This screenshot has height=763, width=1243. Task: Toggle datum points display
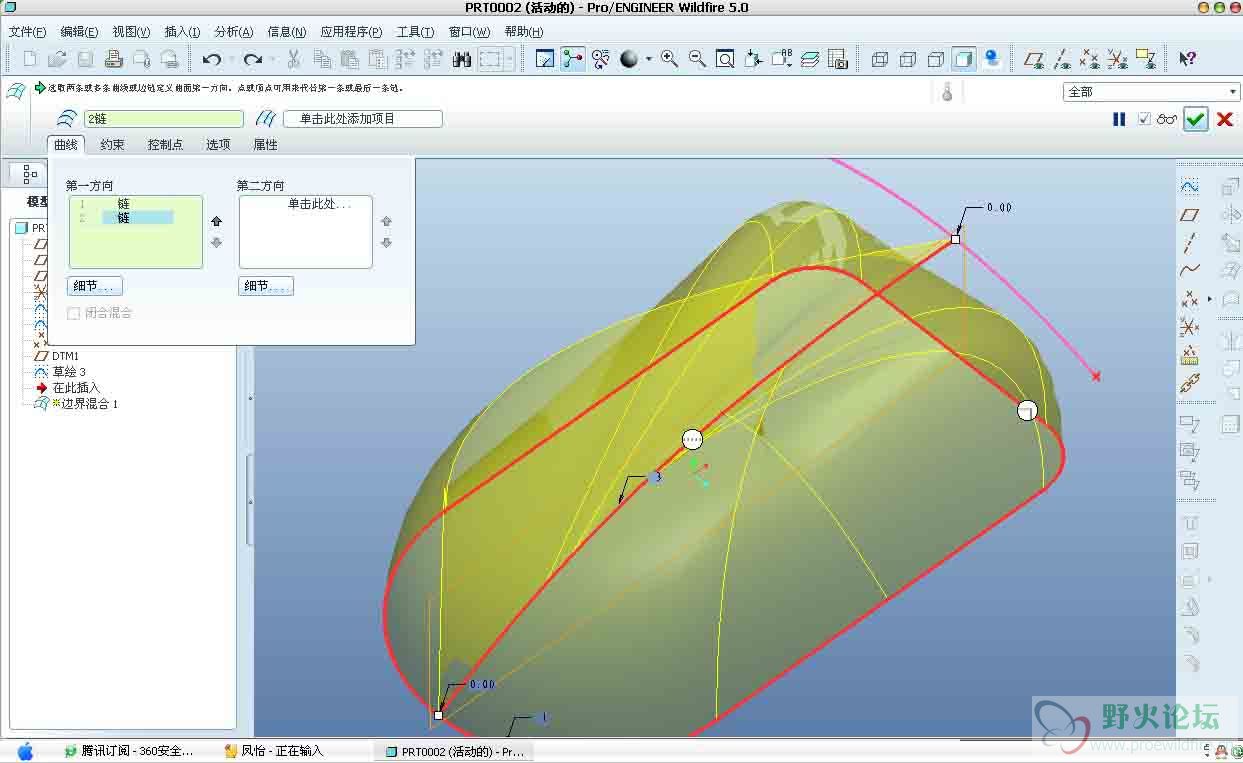(x=1091, y=59)
